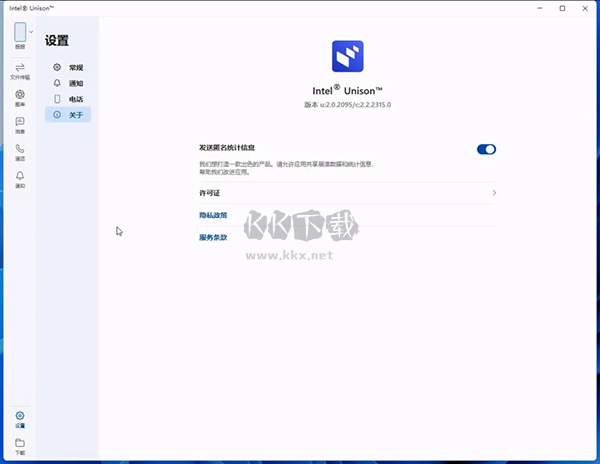Click the Settings (设置) gear at bottom left
The height and width of the screenshot is (464, 600).
pos(20,419)
